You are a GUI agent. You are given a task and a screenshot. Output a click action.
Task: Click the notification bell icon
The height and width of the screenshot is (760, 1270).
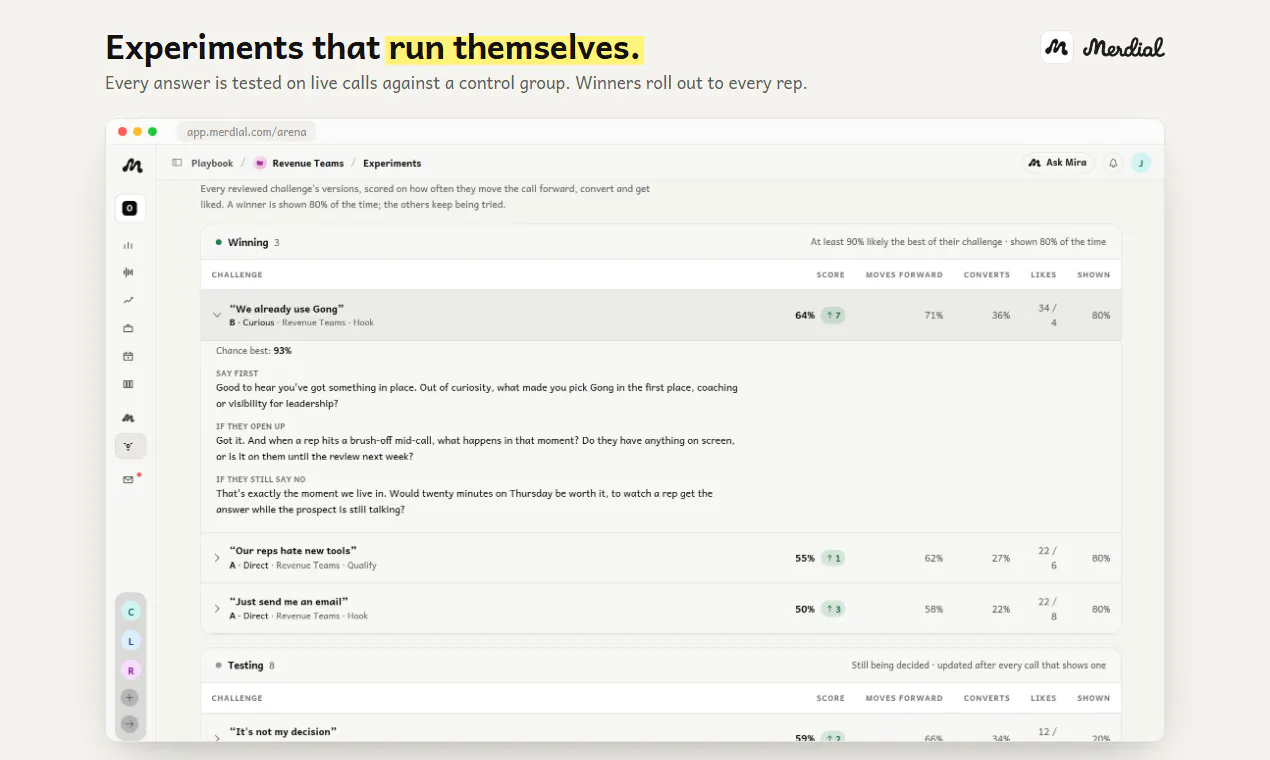pyautogui.click(x=1113, y=163)
